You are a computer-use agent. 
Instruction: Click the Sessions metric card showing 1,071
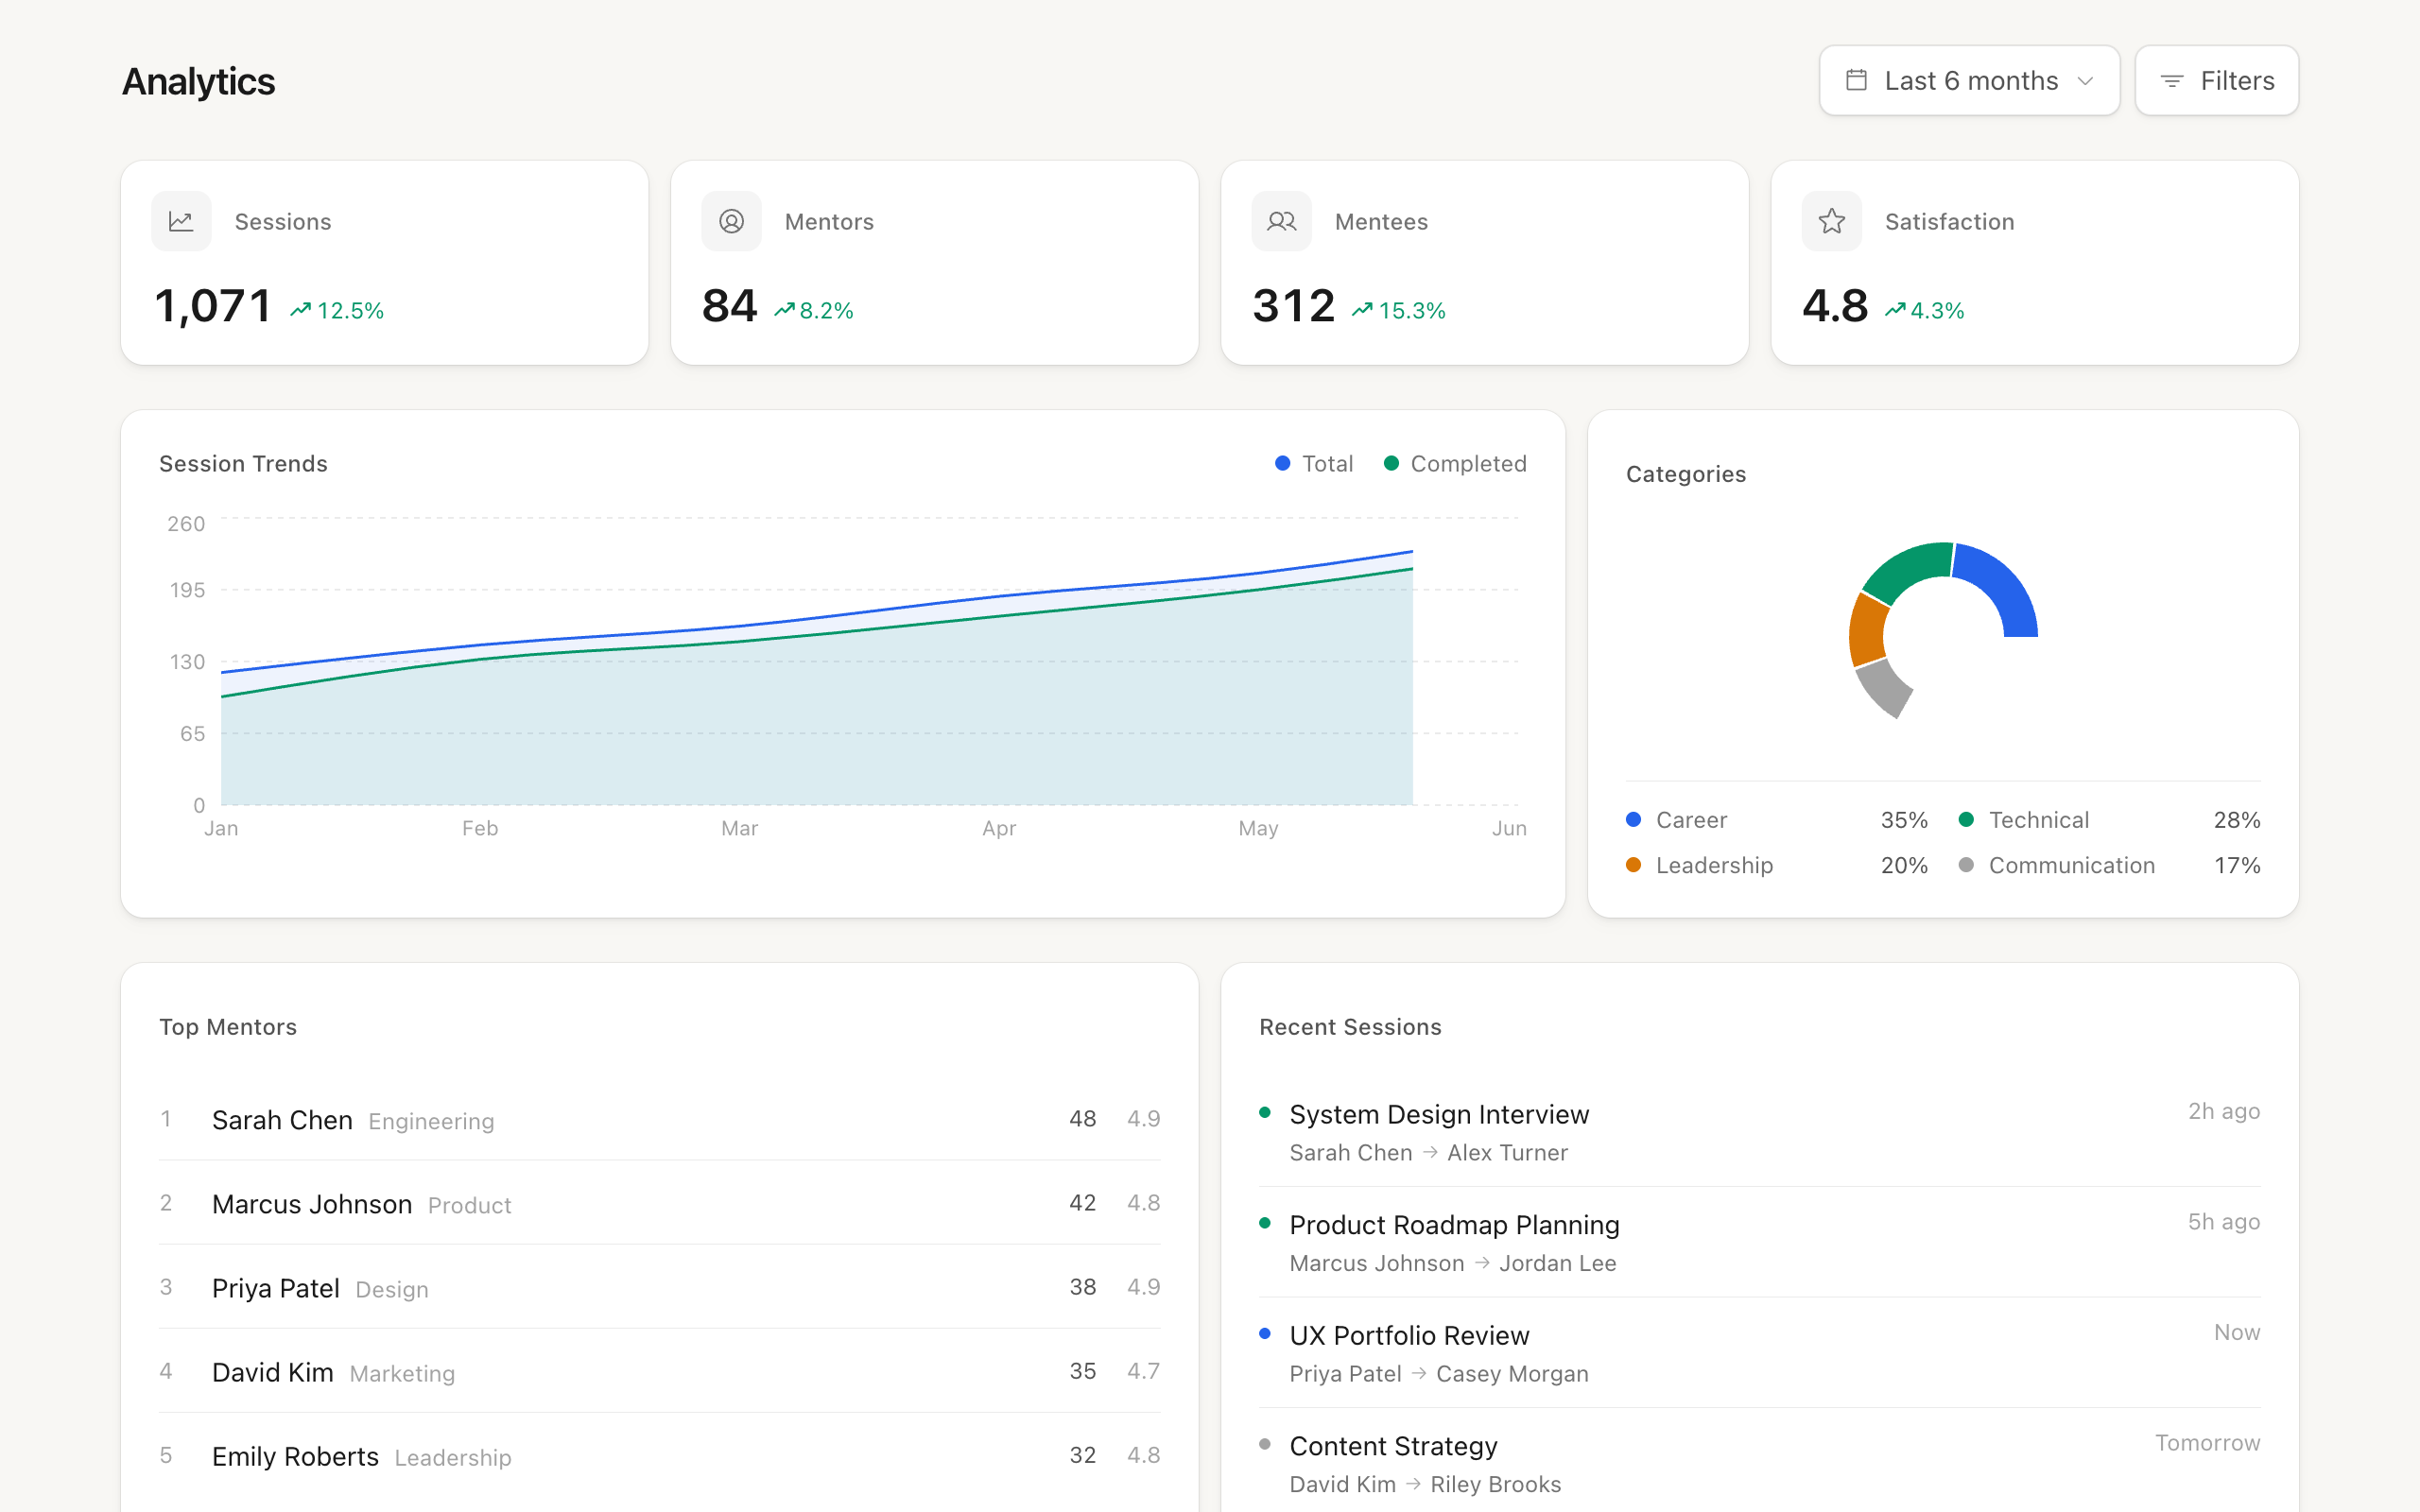point(385,263)
